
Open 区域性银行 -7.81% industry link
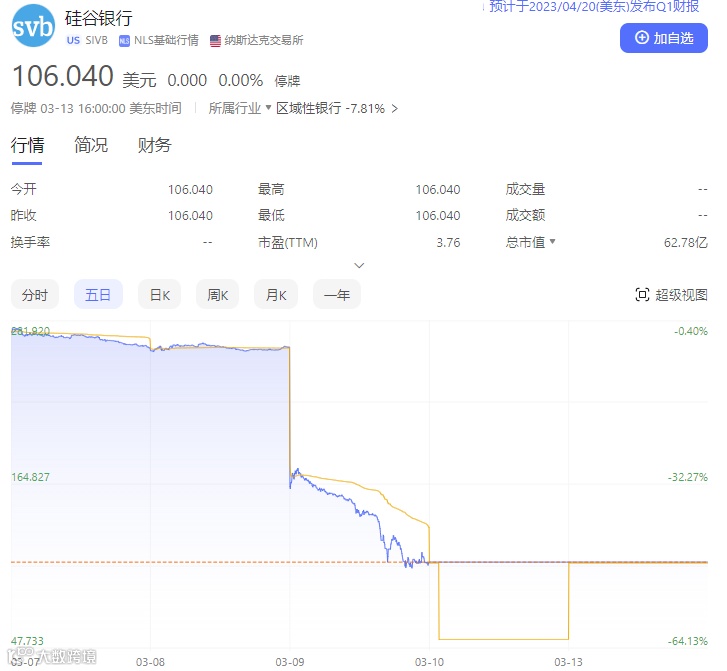click(337, 109)
